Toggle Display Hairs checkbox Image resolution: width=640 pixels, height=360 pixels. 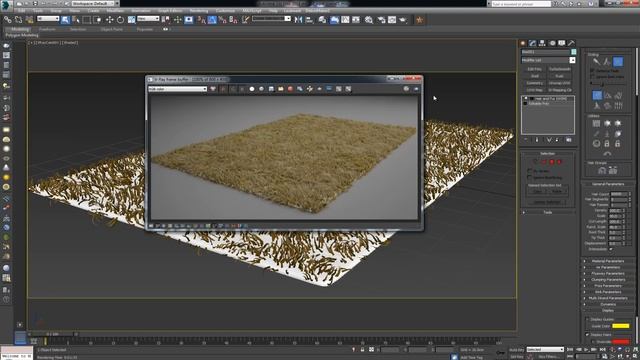pos(587,335)
